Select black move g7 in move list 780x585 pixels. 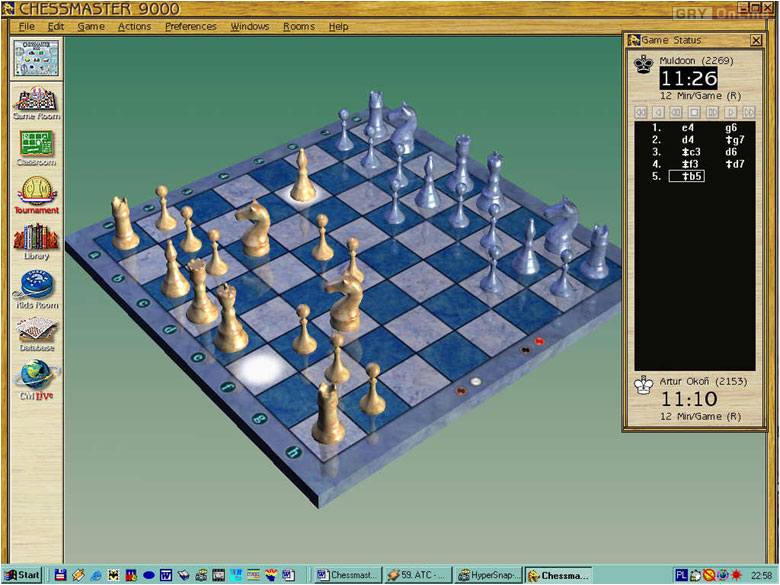click(735, 140)
